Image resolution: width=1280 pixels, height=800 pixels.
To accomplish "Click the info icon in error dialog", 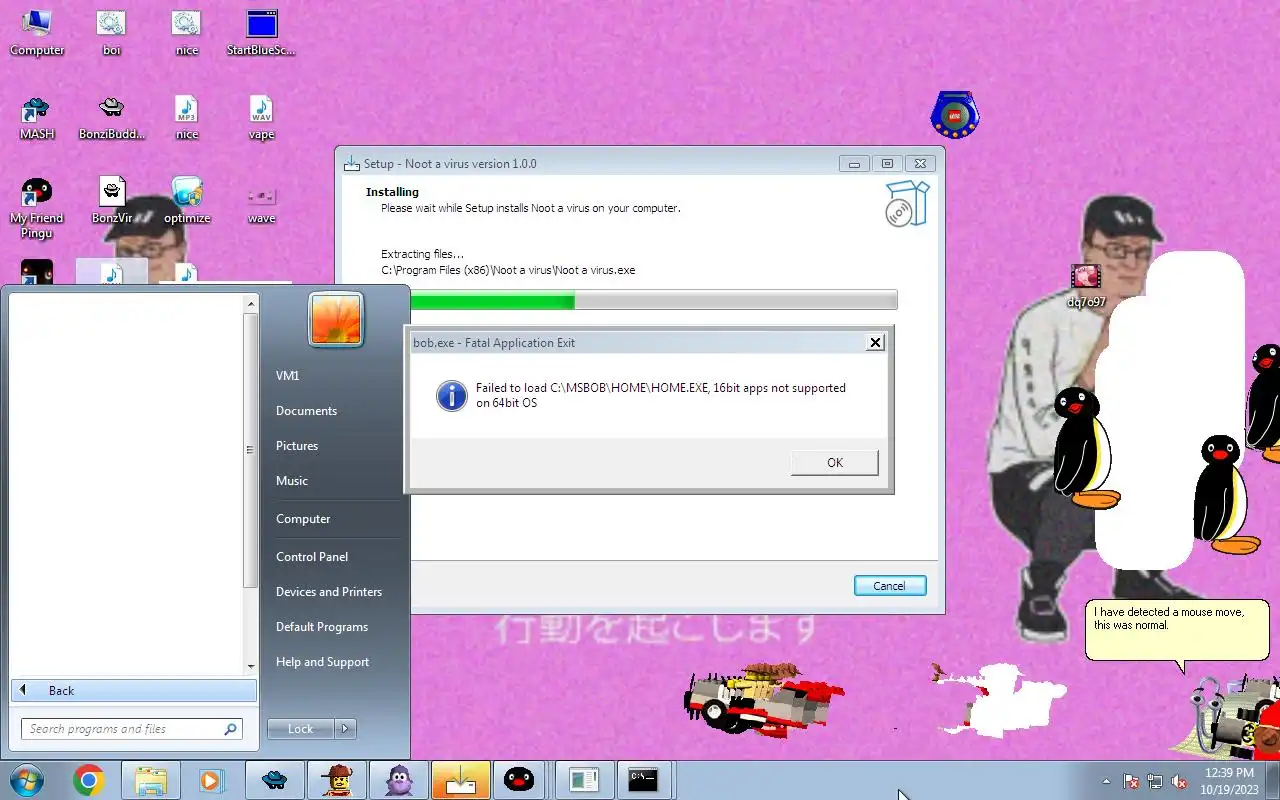I will tap(451, 396).
